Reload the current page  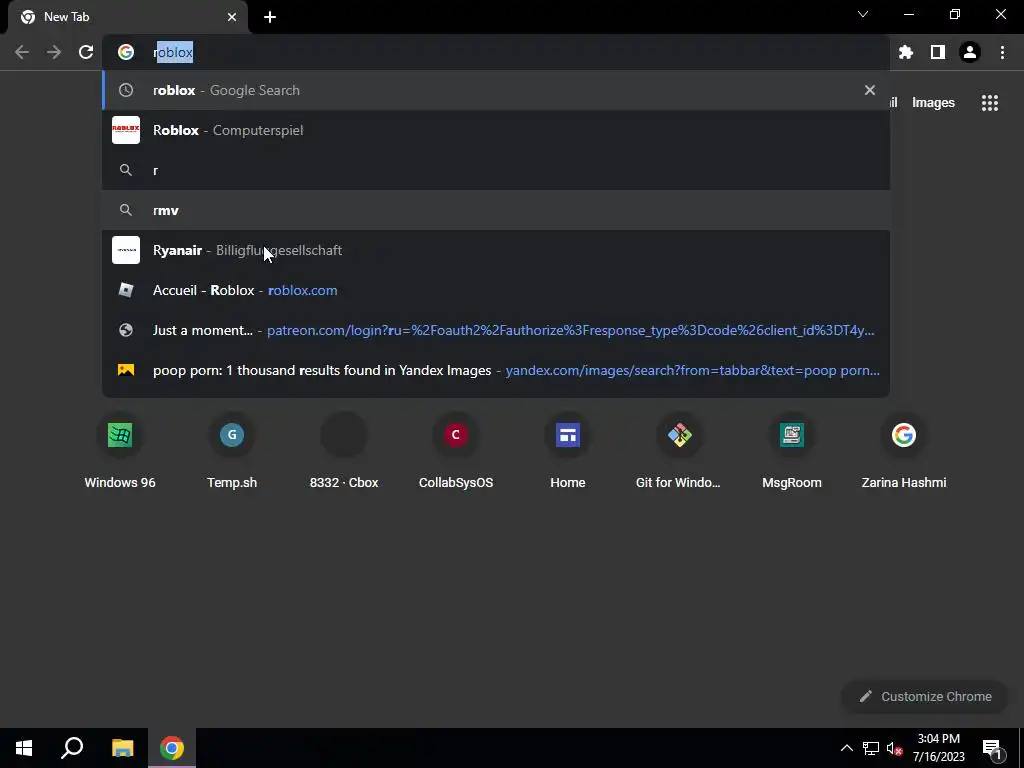click(x=86, y=52)
